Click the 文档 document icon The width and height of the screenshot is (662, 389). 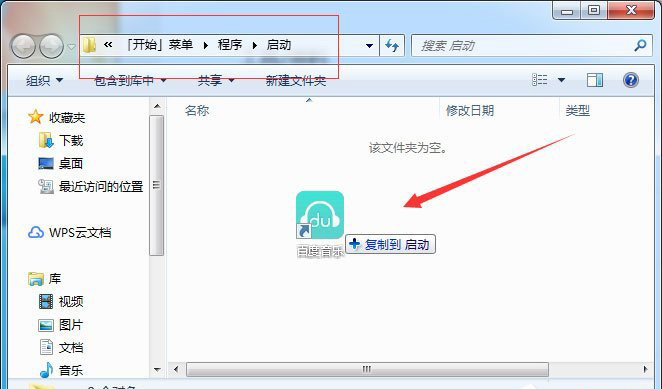tap(46, 347)
